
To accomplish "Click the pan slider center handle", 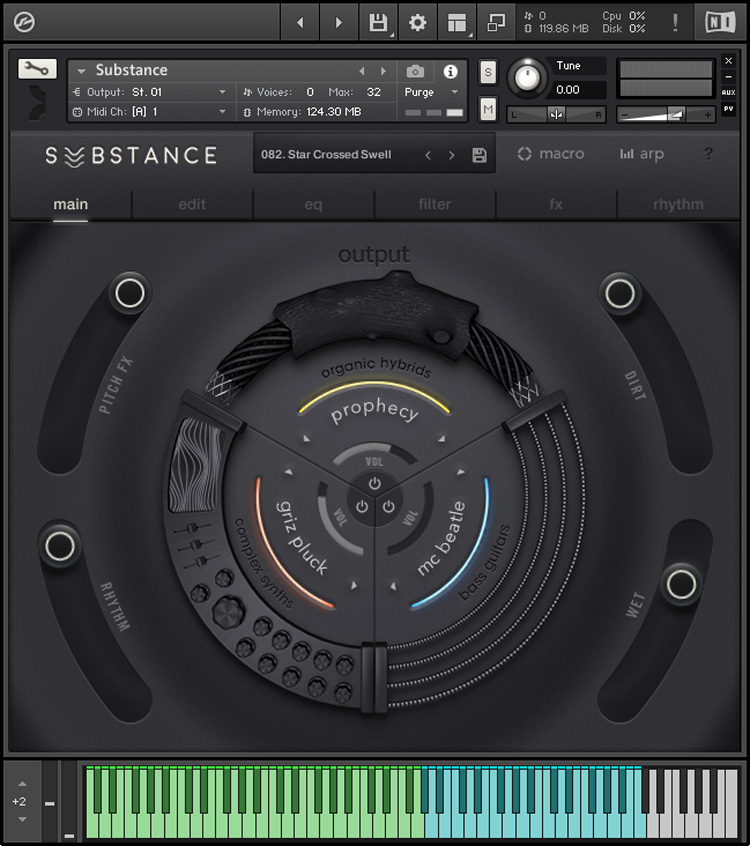I will [556, 114].
